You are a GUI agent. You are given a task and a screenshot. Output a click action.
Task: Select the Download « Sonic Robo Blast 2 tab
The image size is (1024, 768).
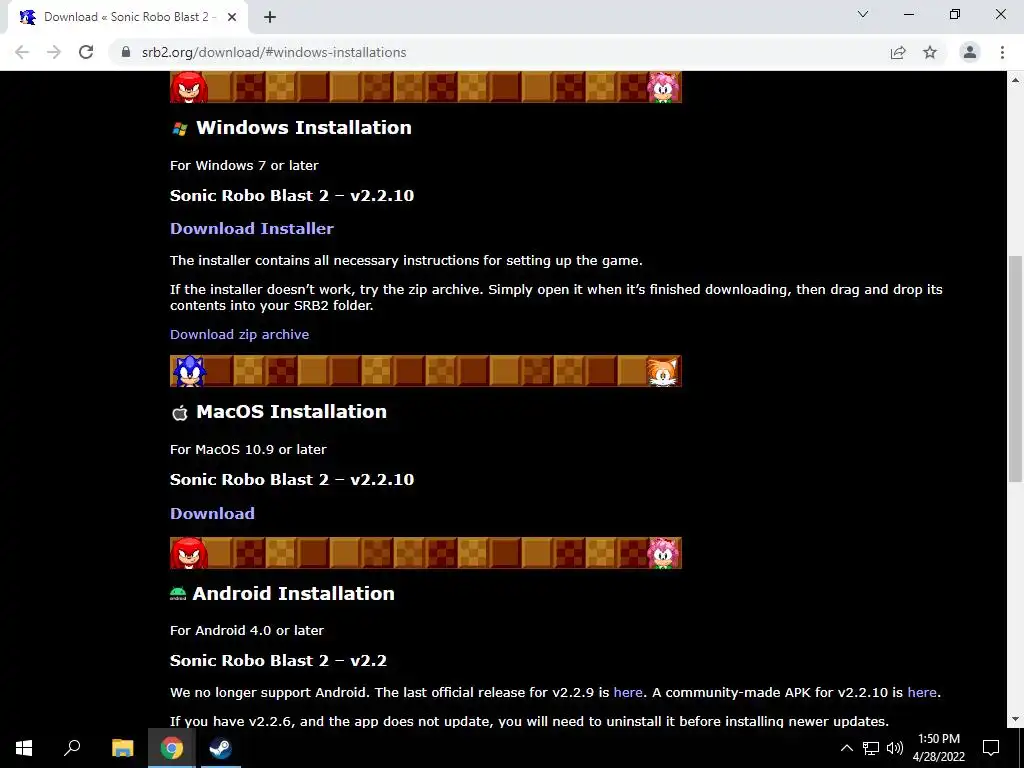128,17
